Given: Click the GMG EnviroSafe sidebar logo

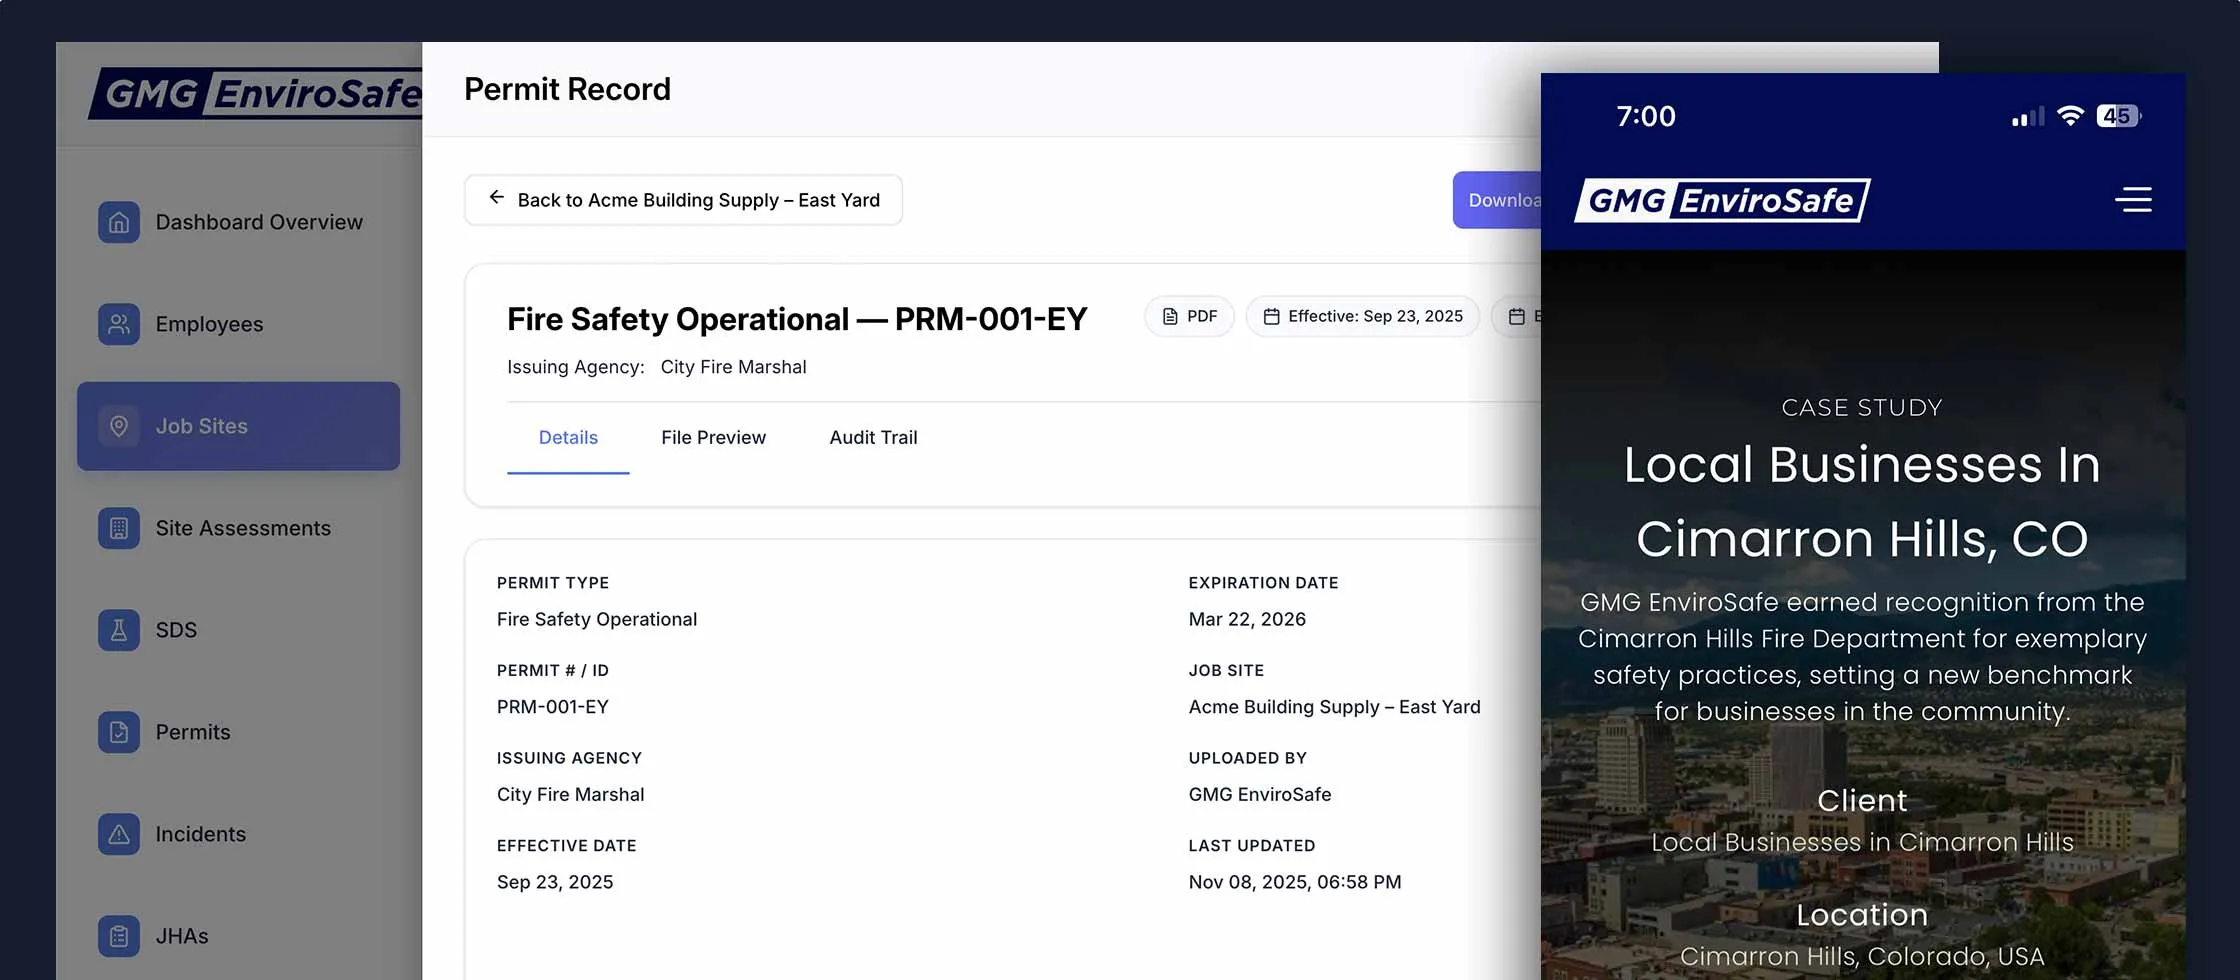Looking at the screenshot, I should click(256, 94).
